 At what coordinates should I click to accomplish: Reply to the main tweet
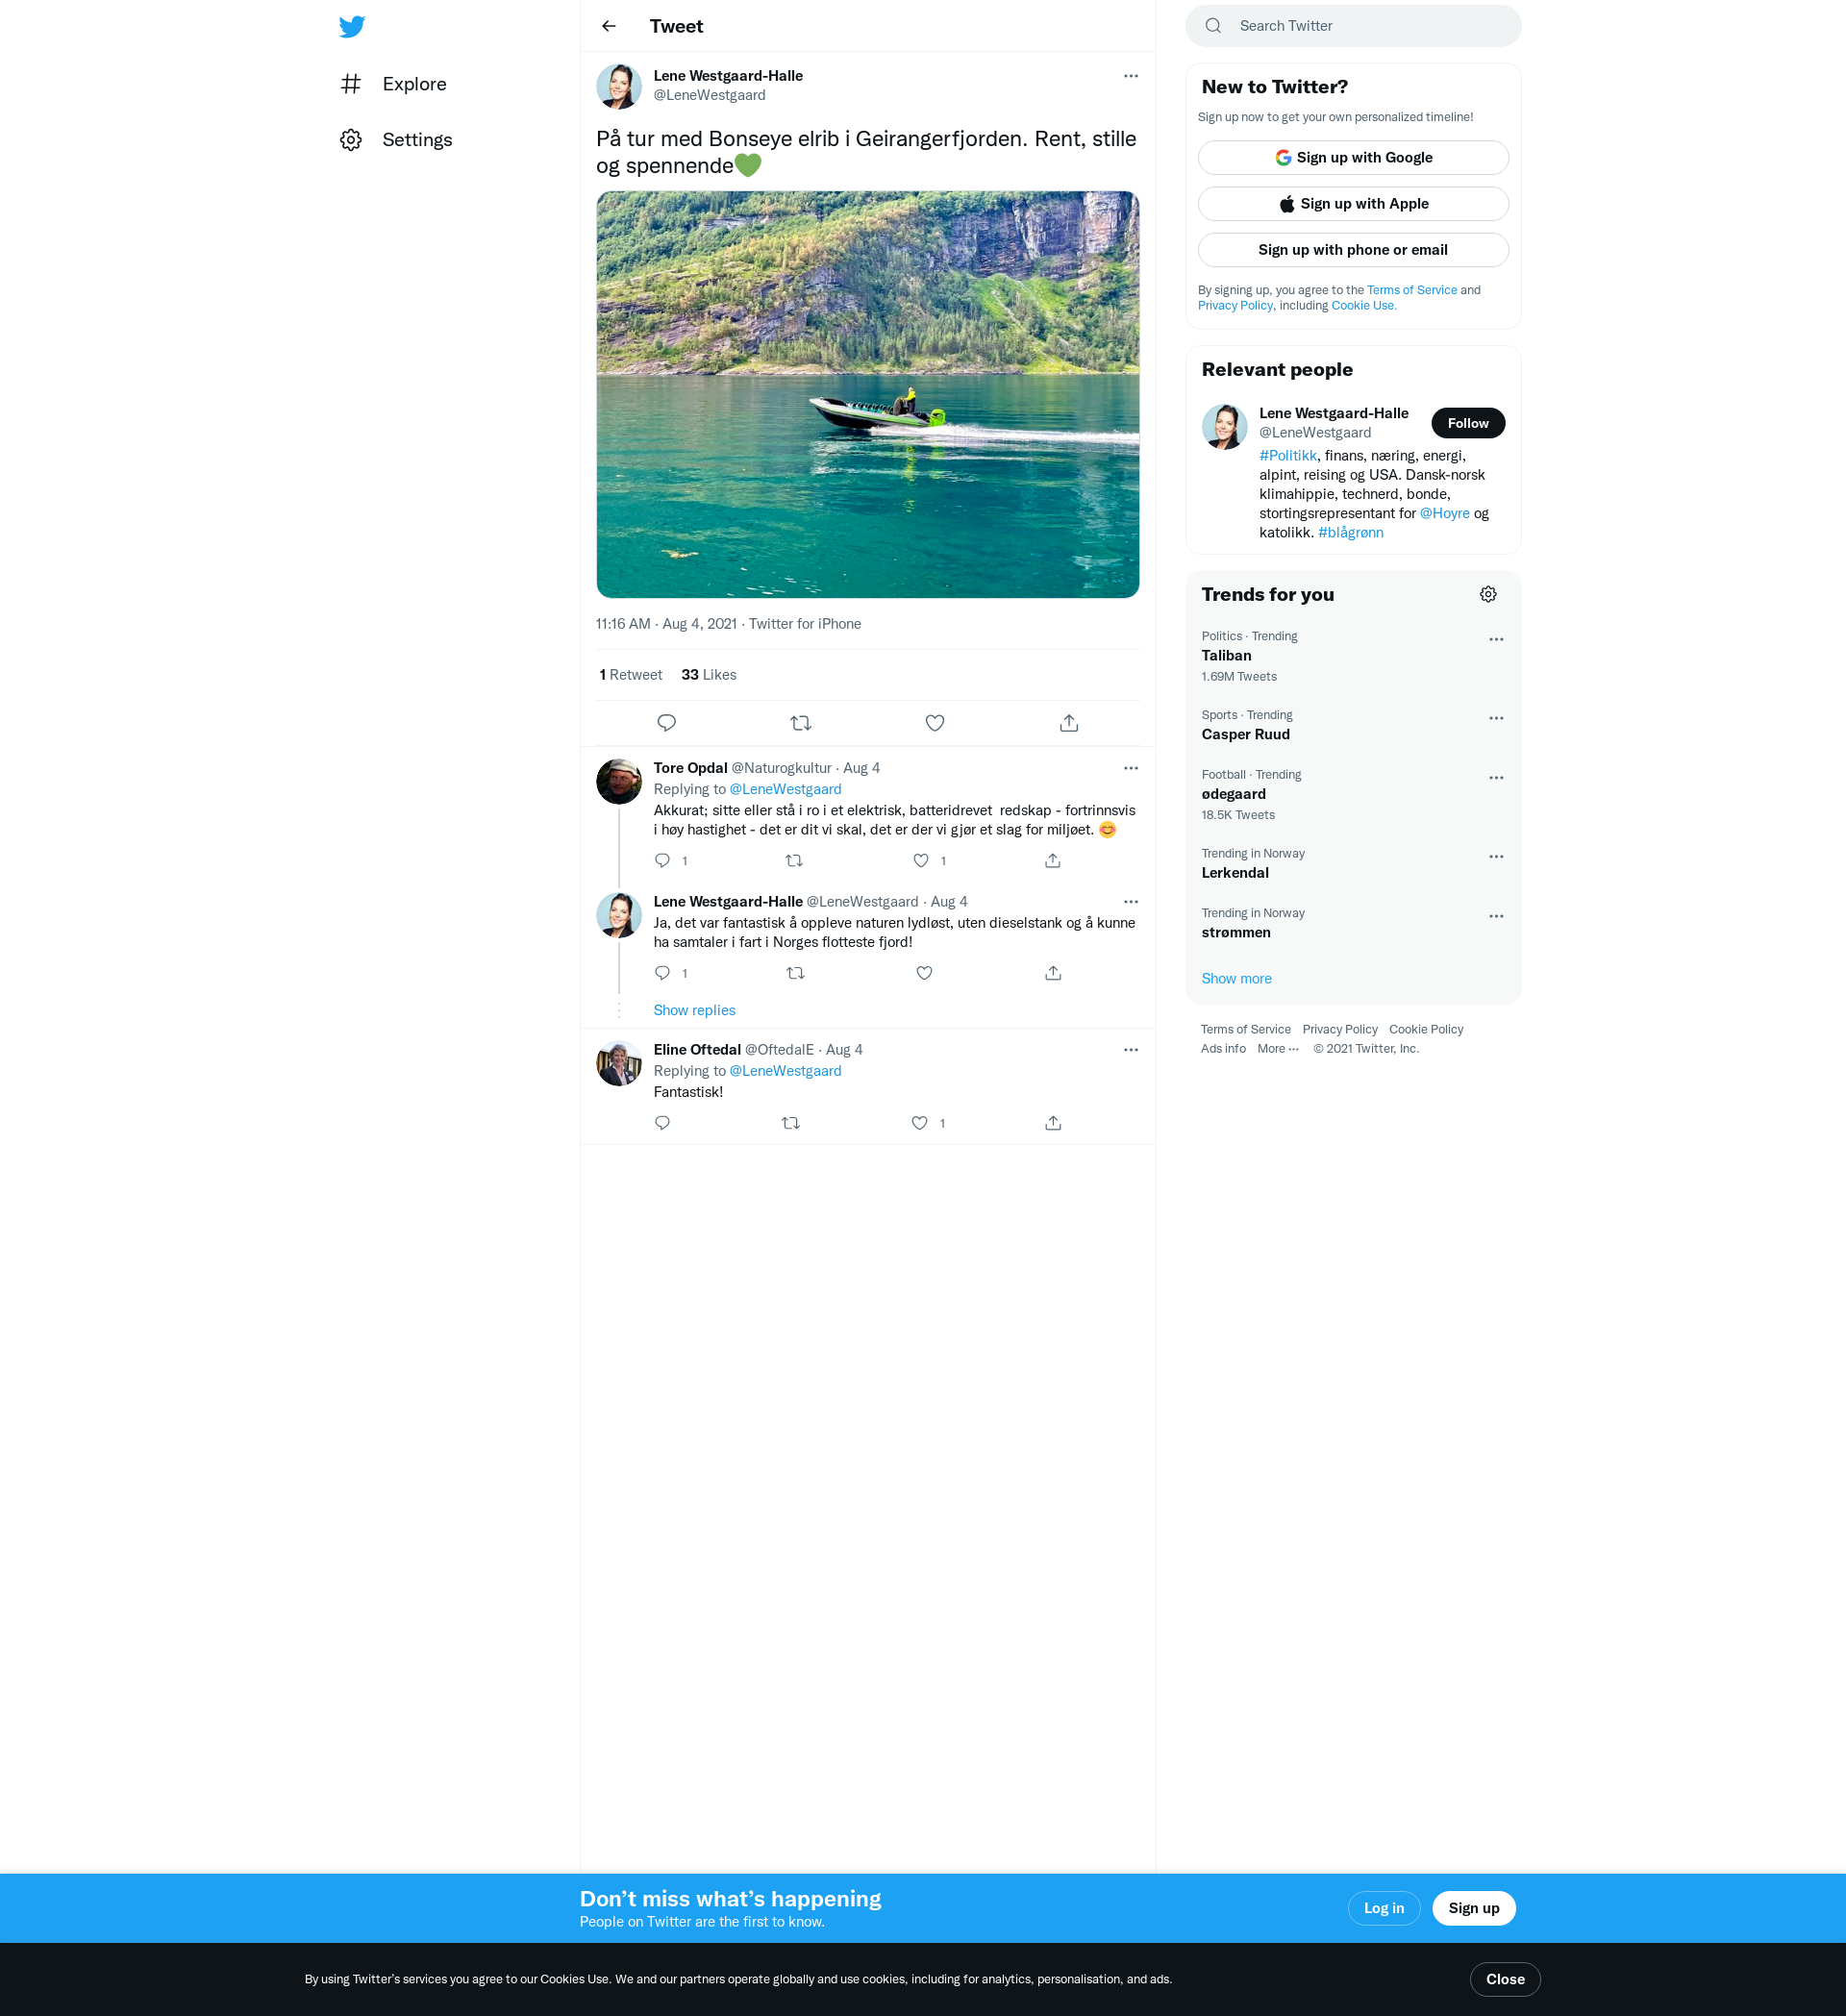point(666,722)
